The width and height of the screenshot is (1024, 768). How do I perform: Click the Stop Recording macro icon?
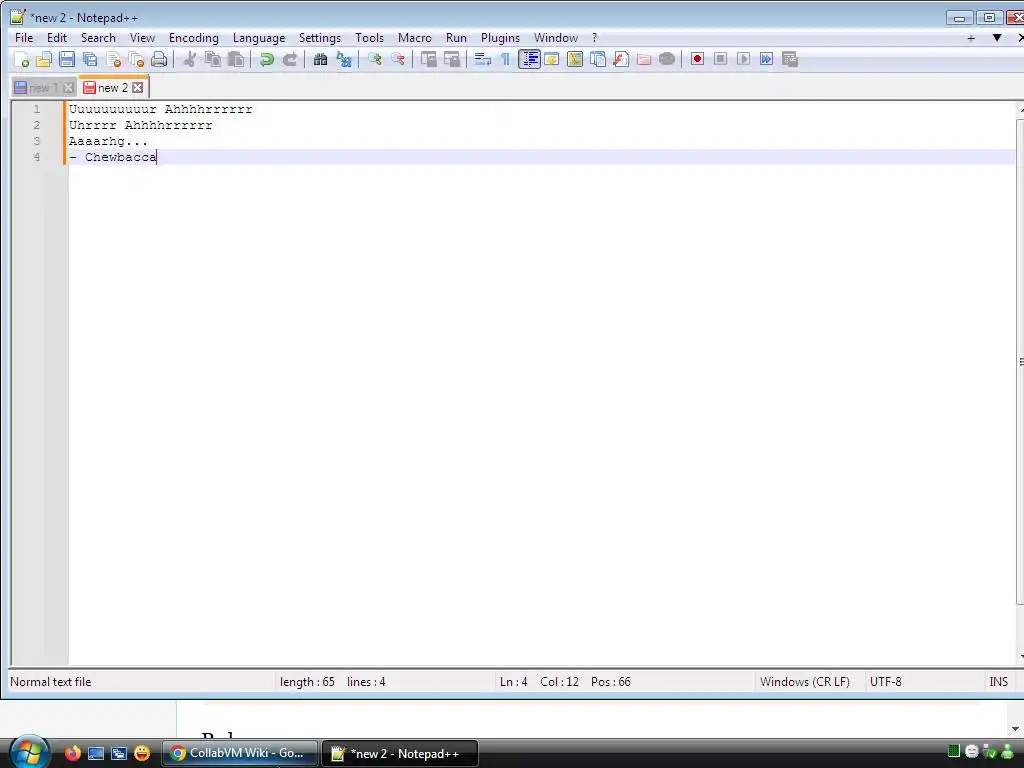click(720, 59)
